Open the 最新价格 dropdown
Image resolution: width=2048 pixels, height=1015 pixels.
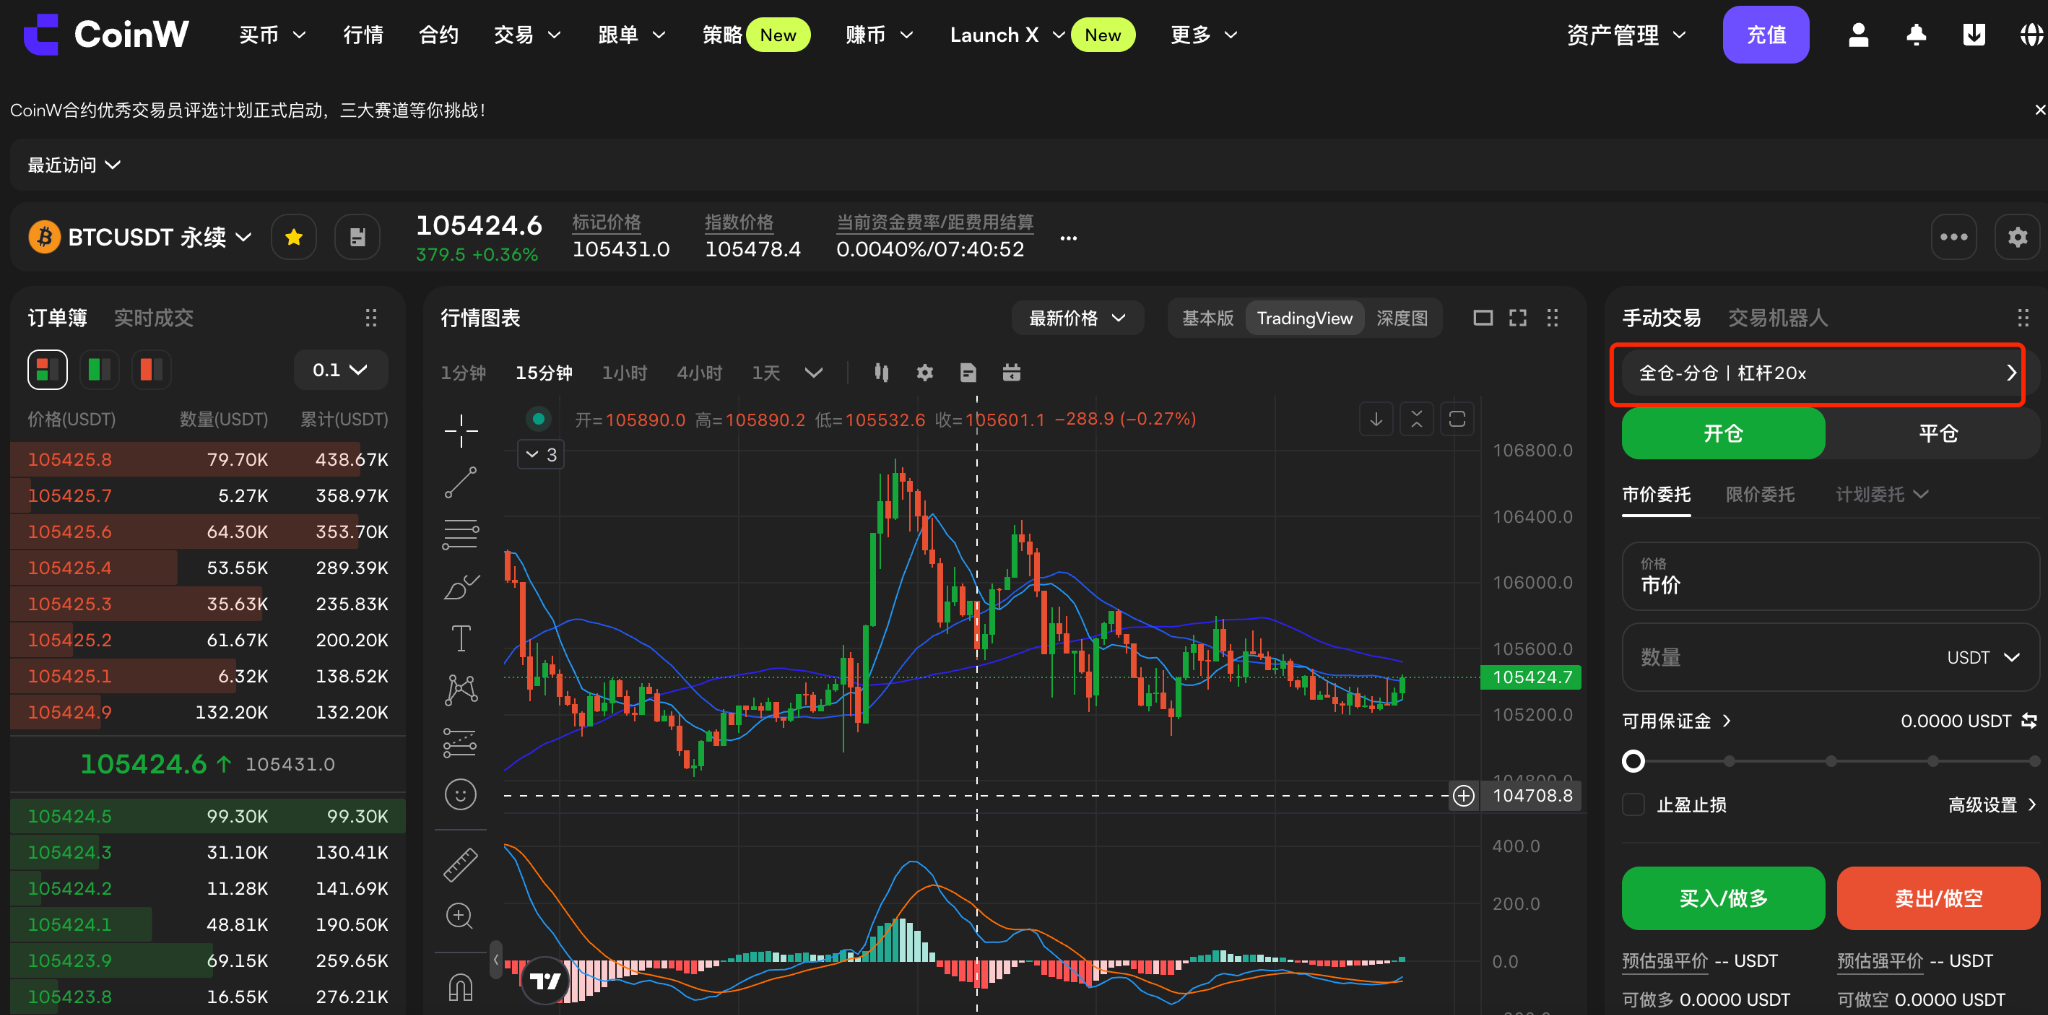1078,318
